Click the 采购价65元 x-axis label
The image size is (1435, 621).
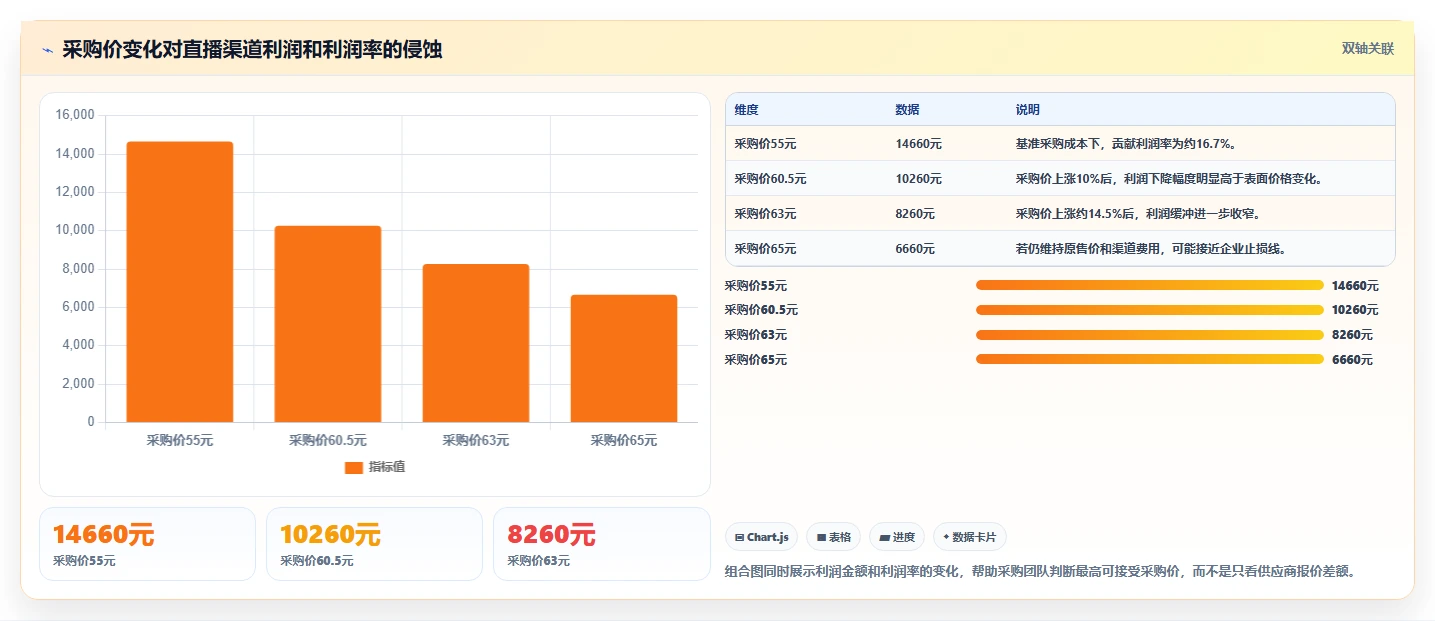(624, 440)
